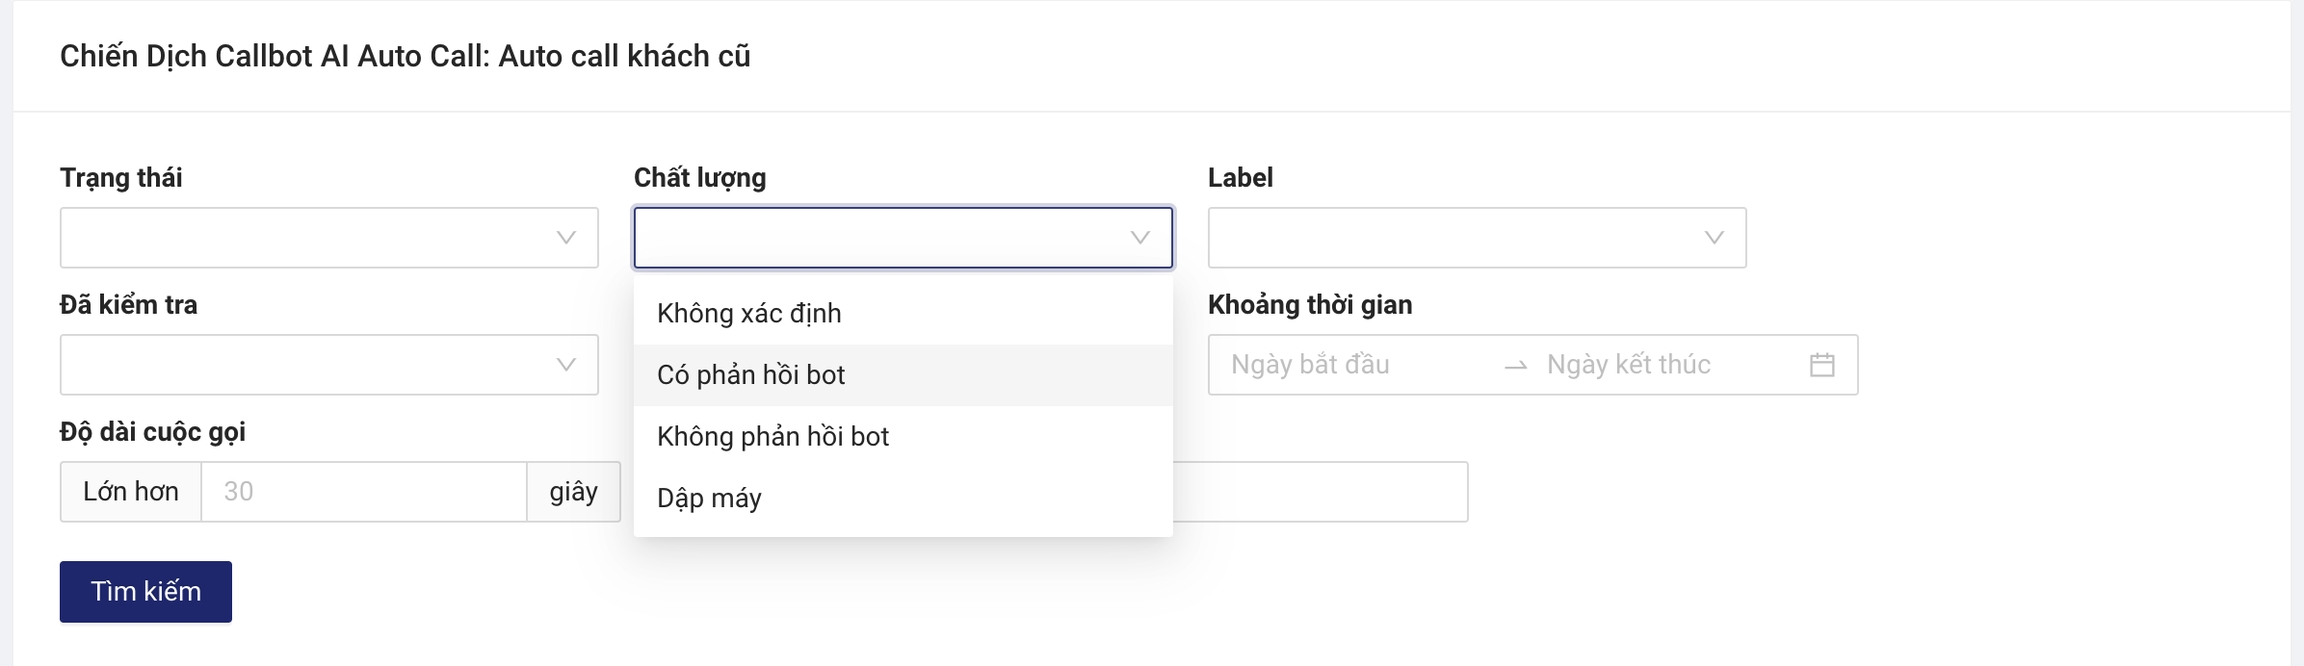Click the "Khoảng thời gian" field label
Viewport: 2304px width, 666px height.
(x=1310, y=305)
